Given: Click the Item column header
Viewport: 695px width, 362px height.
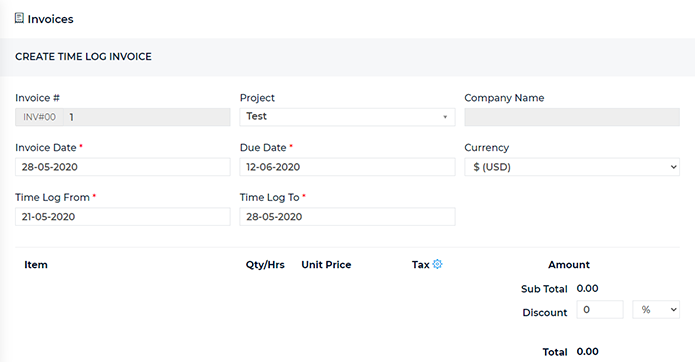Looking at the screenshot, I should click(x=36, y=265).
